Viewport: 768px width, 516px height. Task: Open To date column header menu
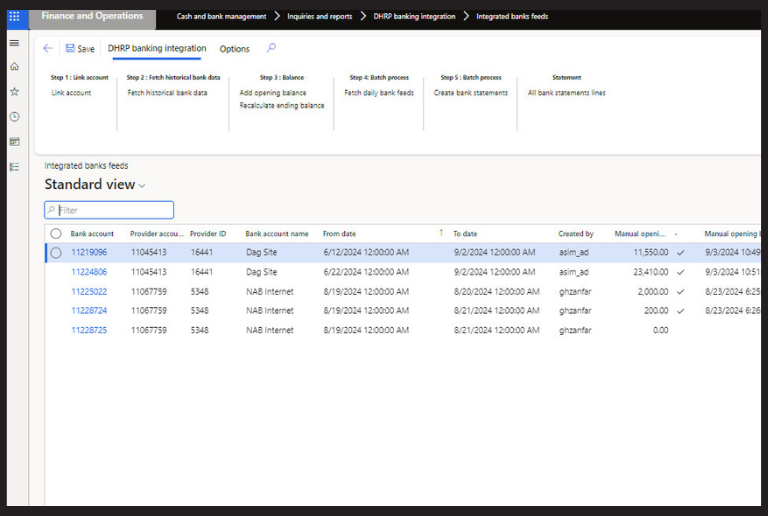(x=465, y=234)
